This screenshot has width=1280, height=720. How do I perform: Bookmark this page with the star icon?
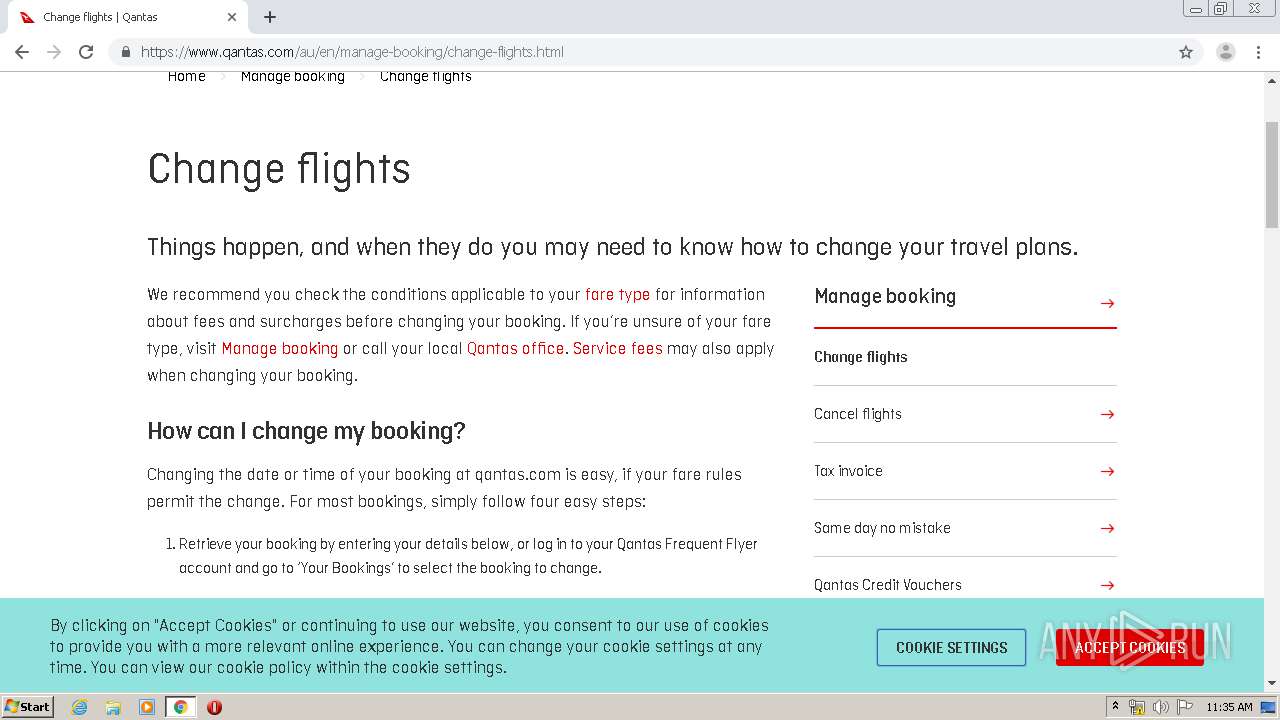[x=1186, y=52]
